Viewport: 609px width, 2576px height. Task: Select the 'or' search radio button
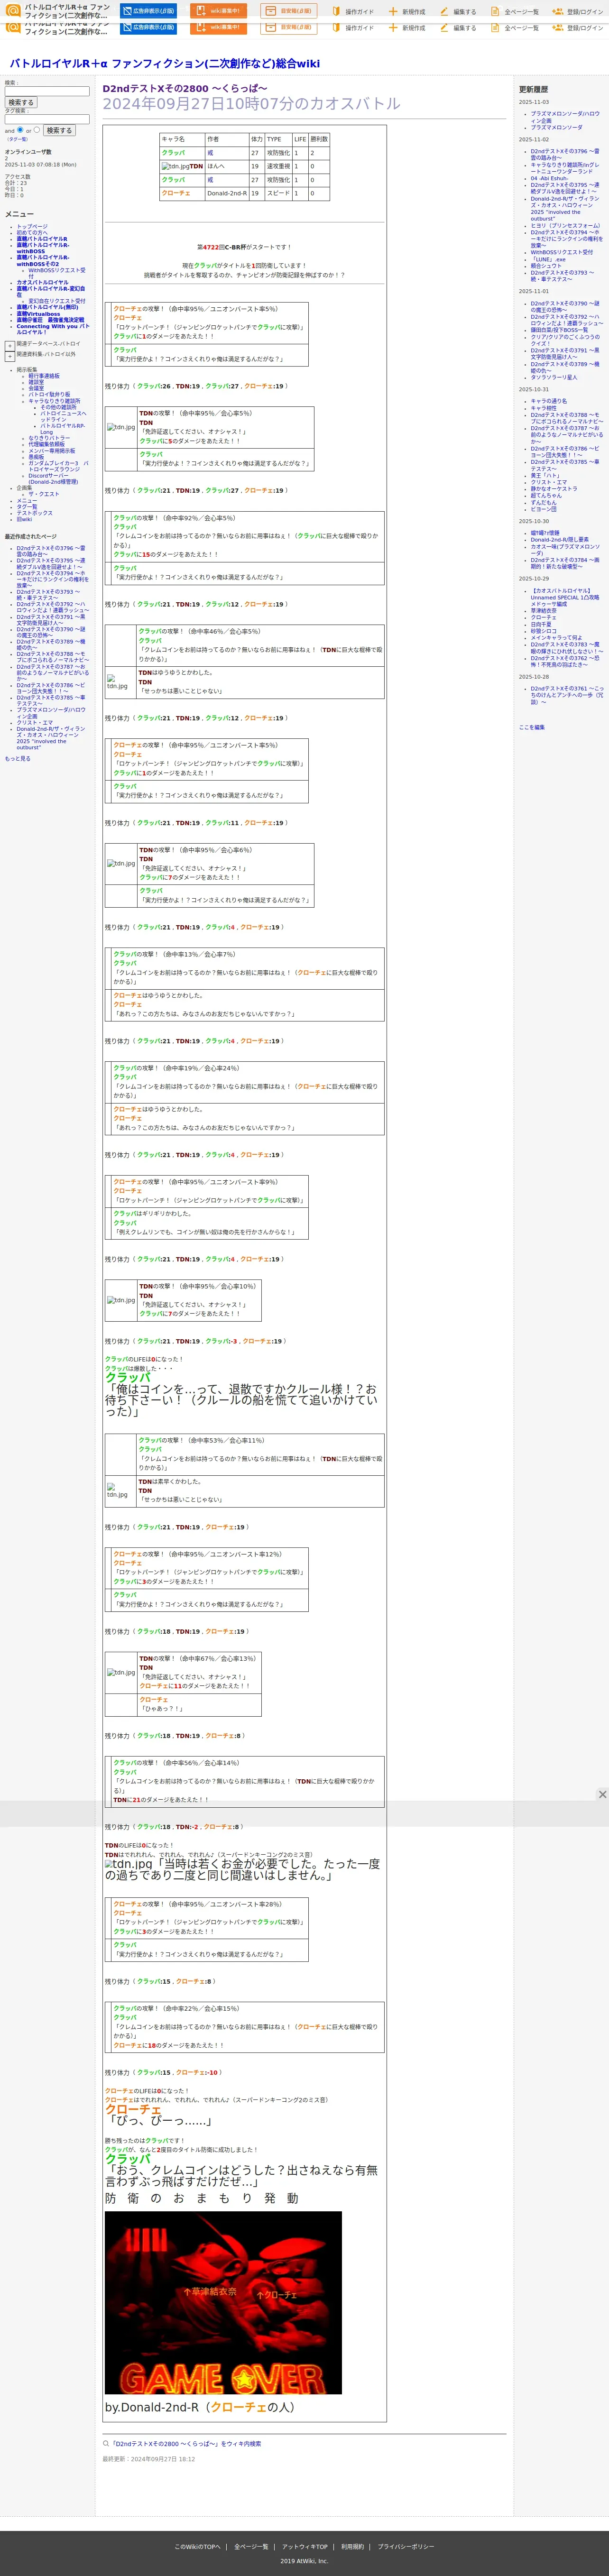tap(37, 129)
